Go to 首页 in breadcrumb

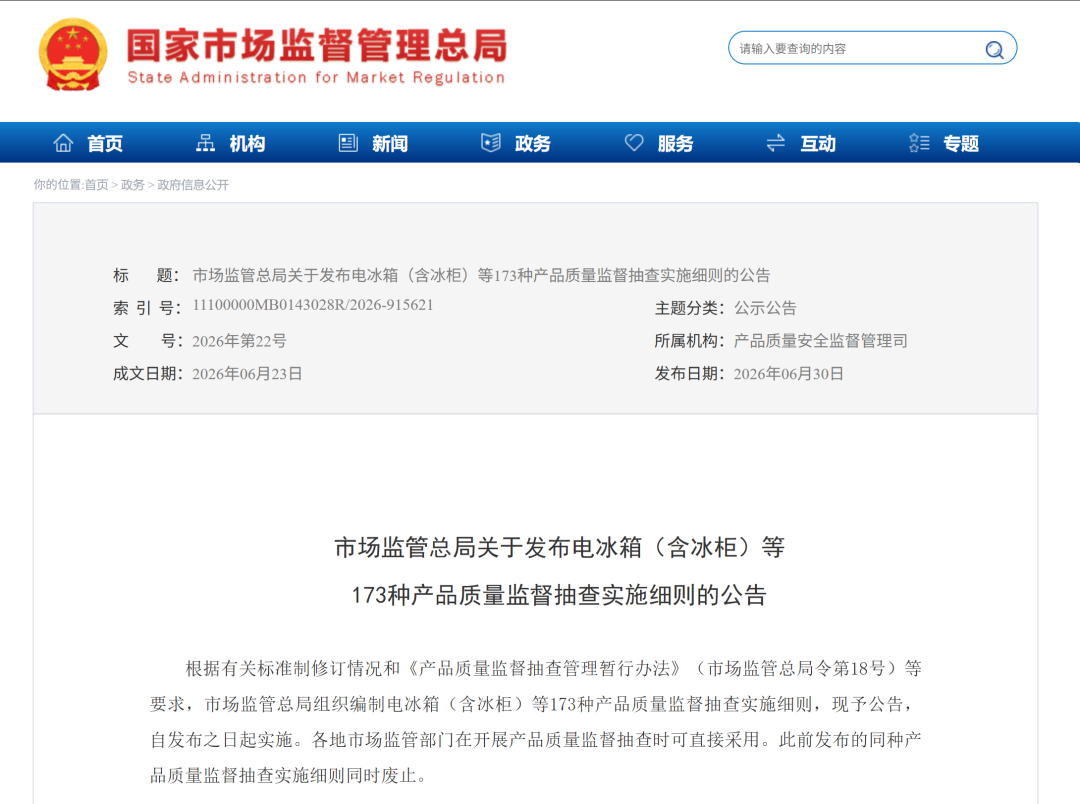pyautogui.click(x=96, y=185)
